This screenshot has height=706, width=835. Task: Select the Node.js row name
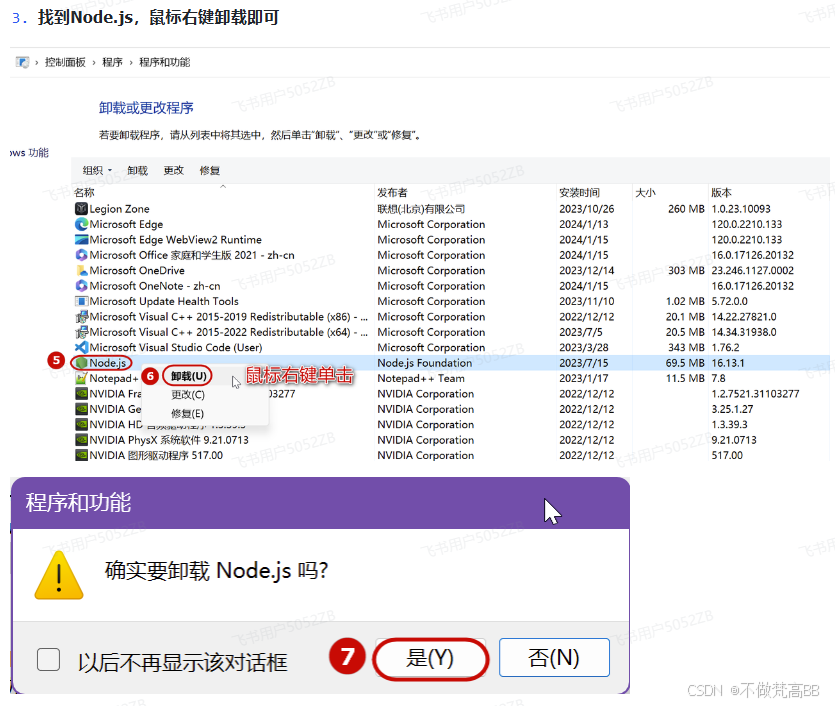(108, 363)
